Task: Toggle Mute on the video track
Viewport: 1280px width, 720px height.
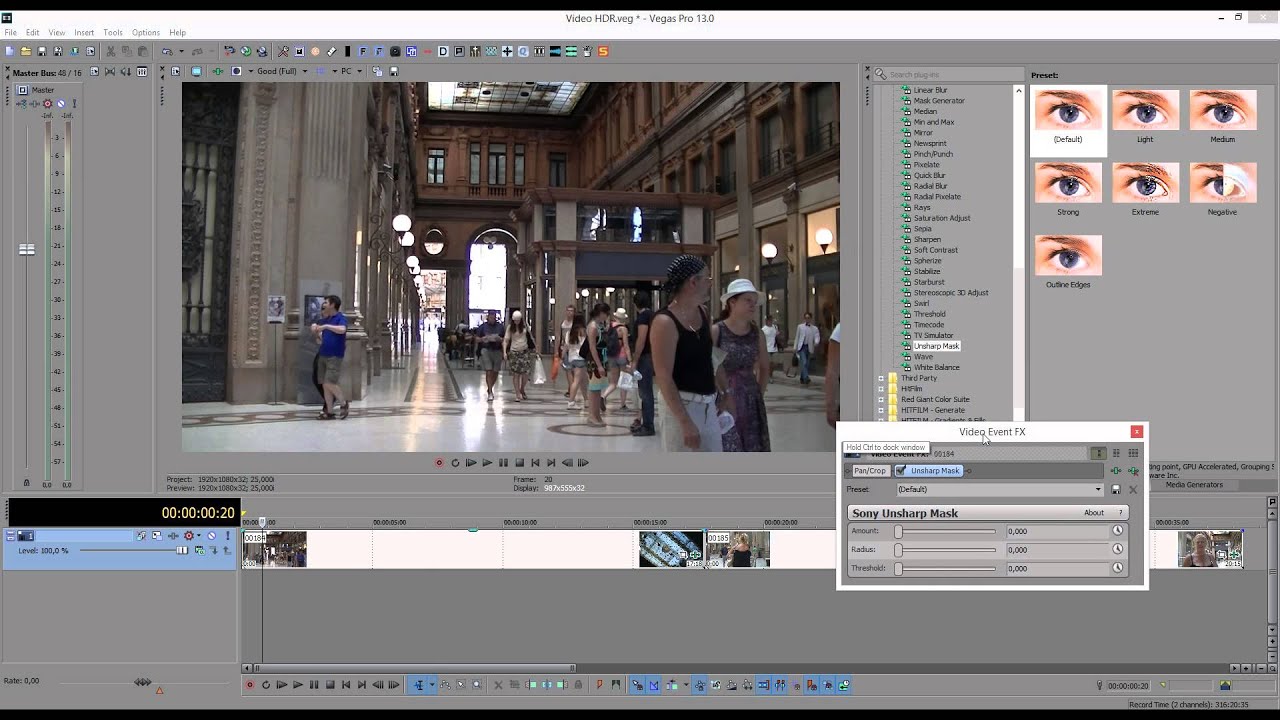Action: tap(211, 536)
